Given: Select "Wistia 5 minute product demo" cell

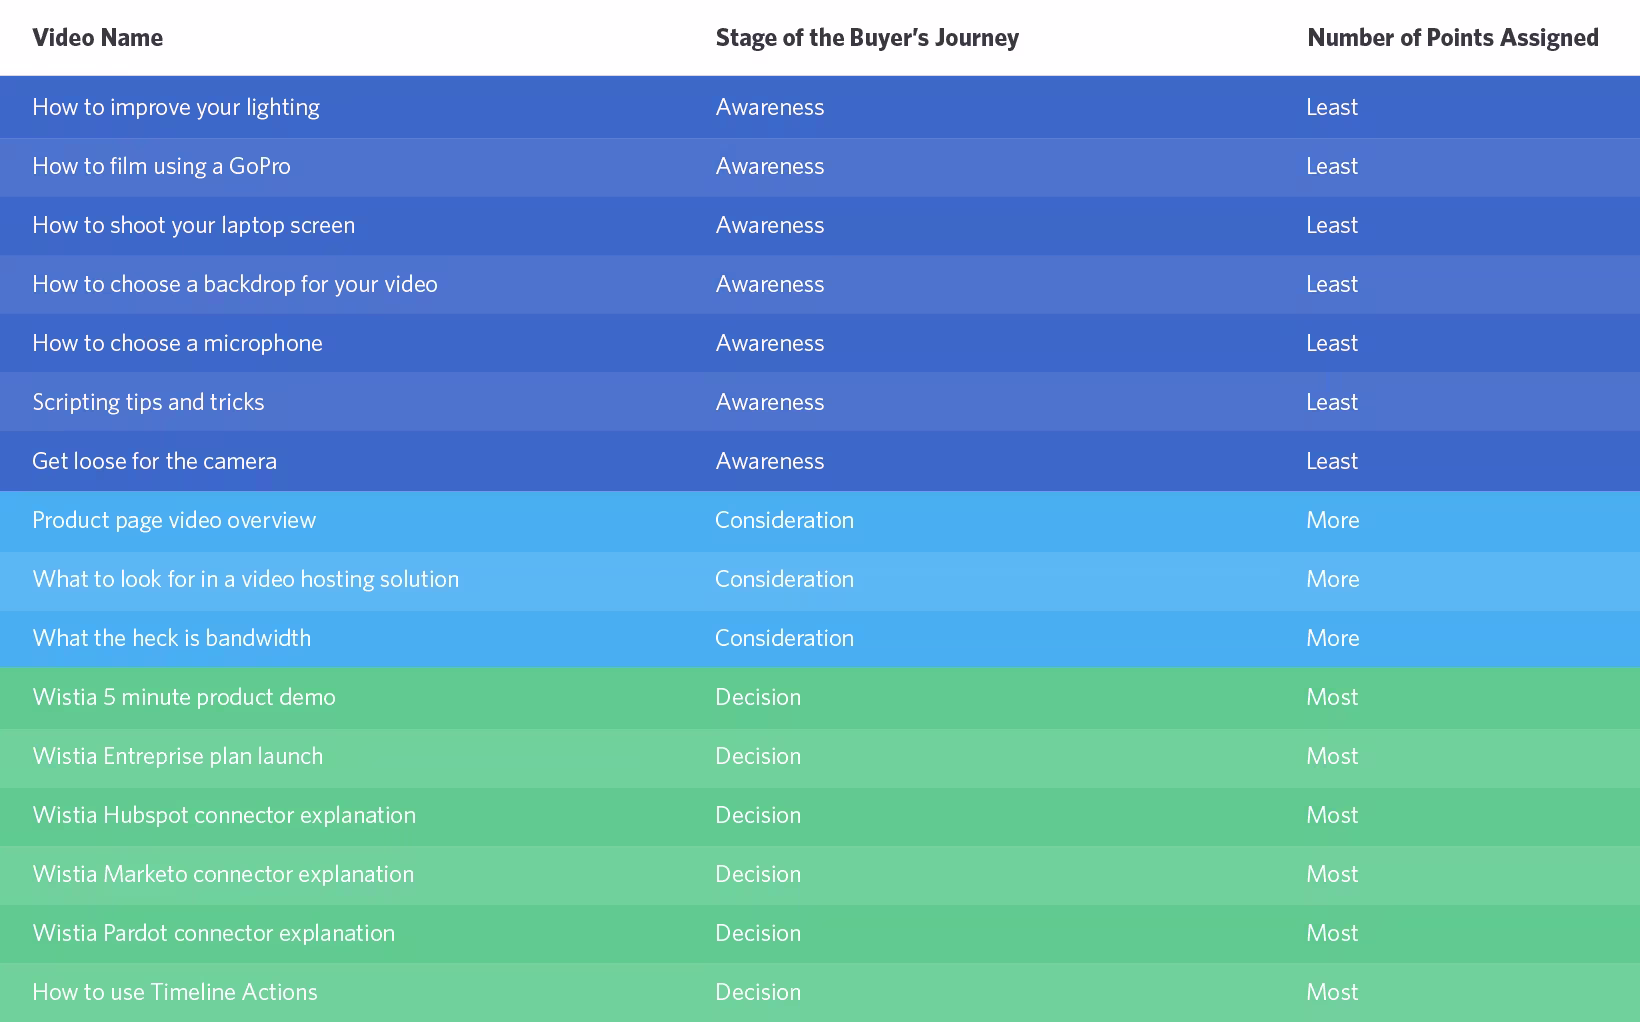Looking at the screenshot, I should coord(184,697).
